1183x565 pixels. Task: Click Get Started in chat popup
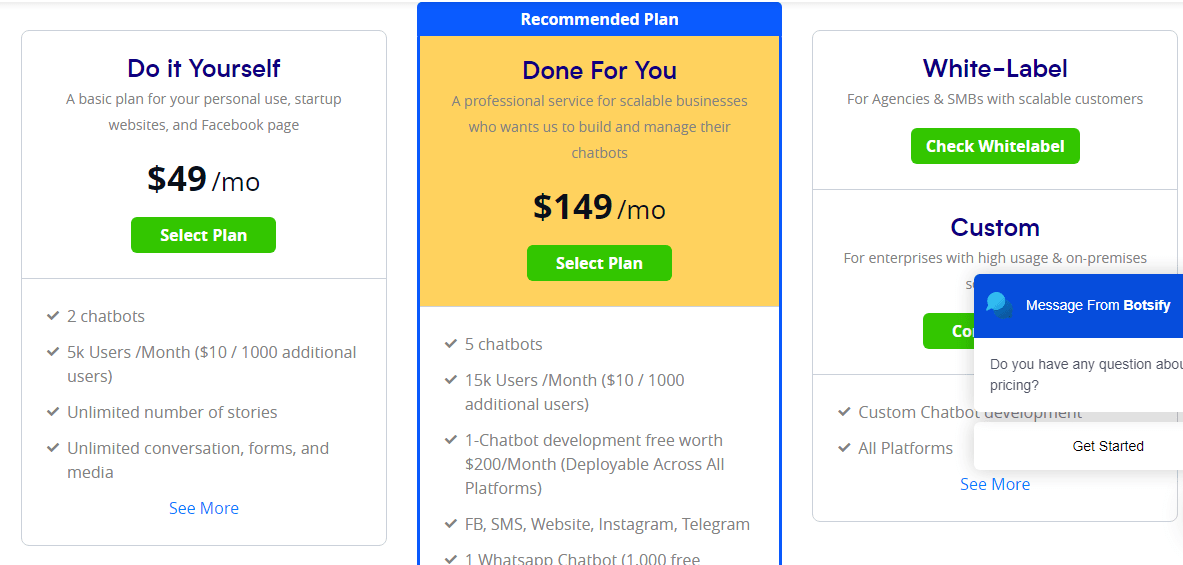(x=1108, y=446)
